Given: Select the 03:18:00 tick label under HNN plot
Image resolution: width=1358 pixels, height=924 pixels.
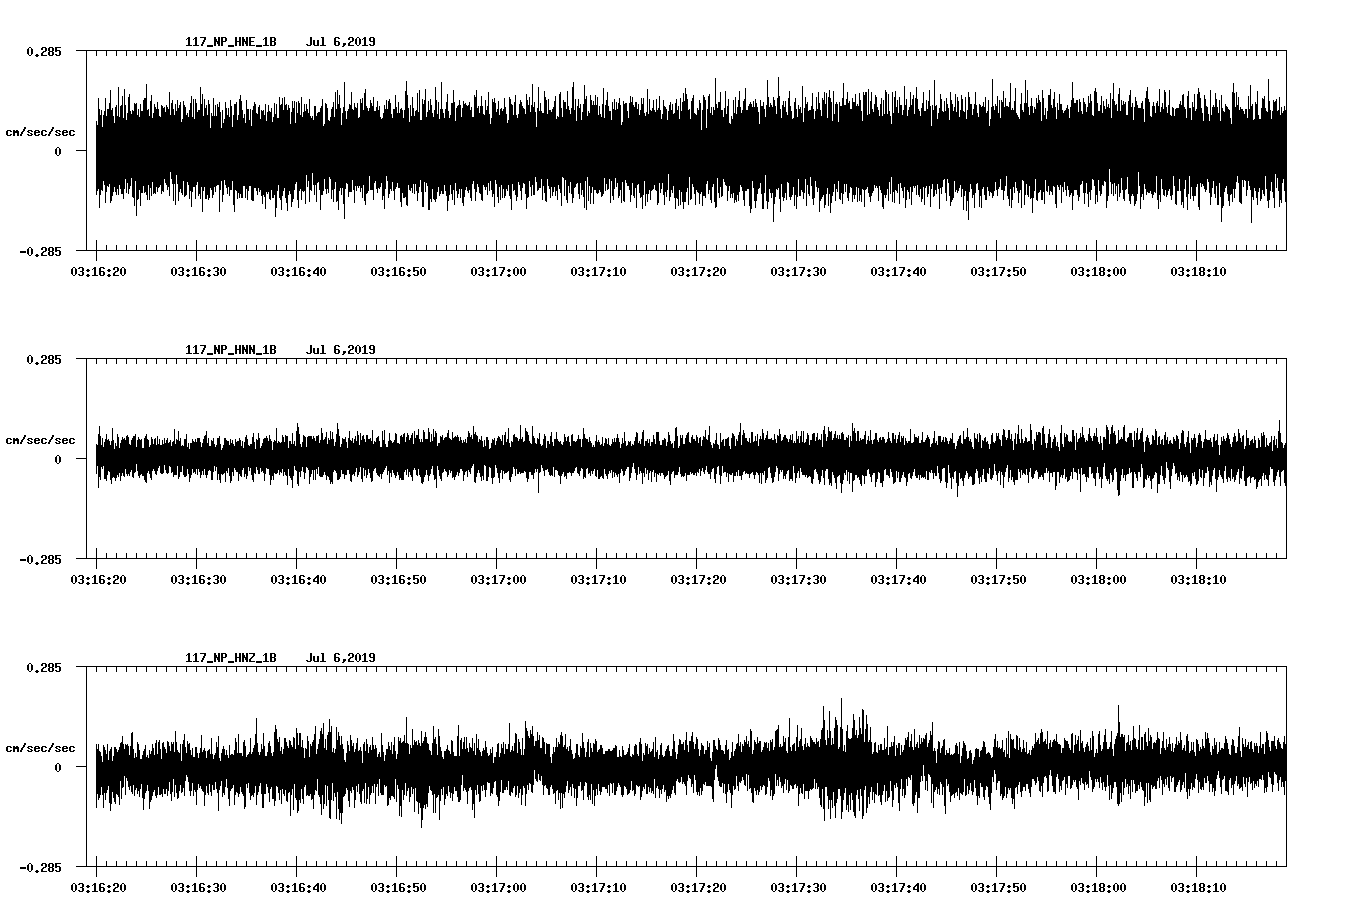Looking at the screenshot, I should pyautogui.click(x=1098, y=579).
